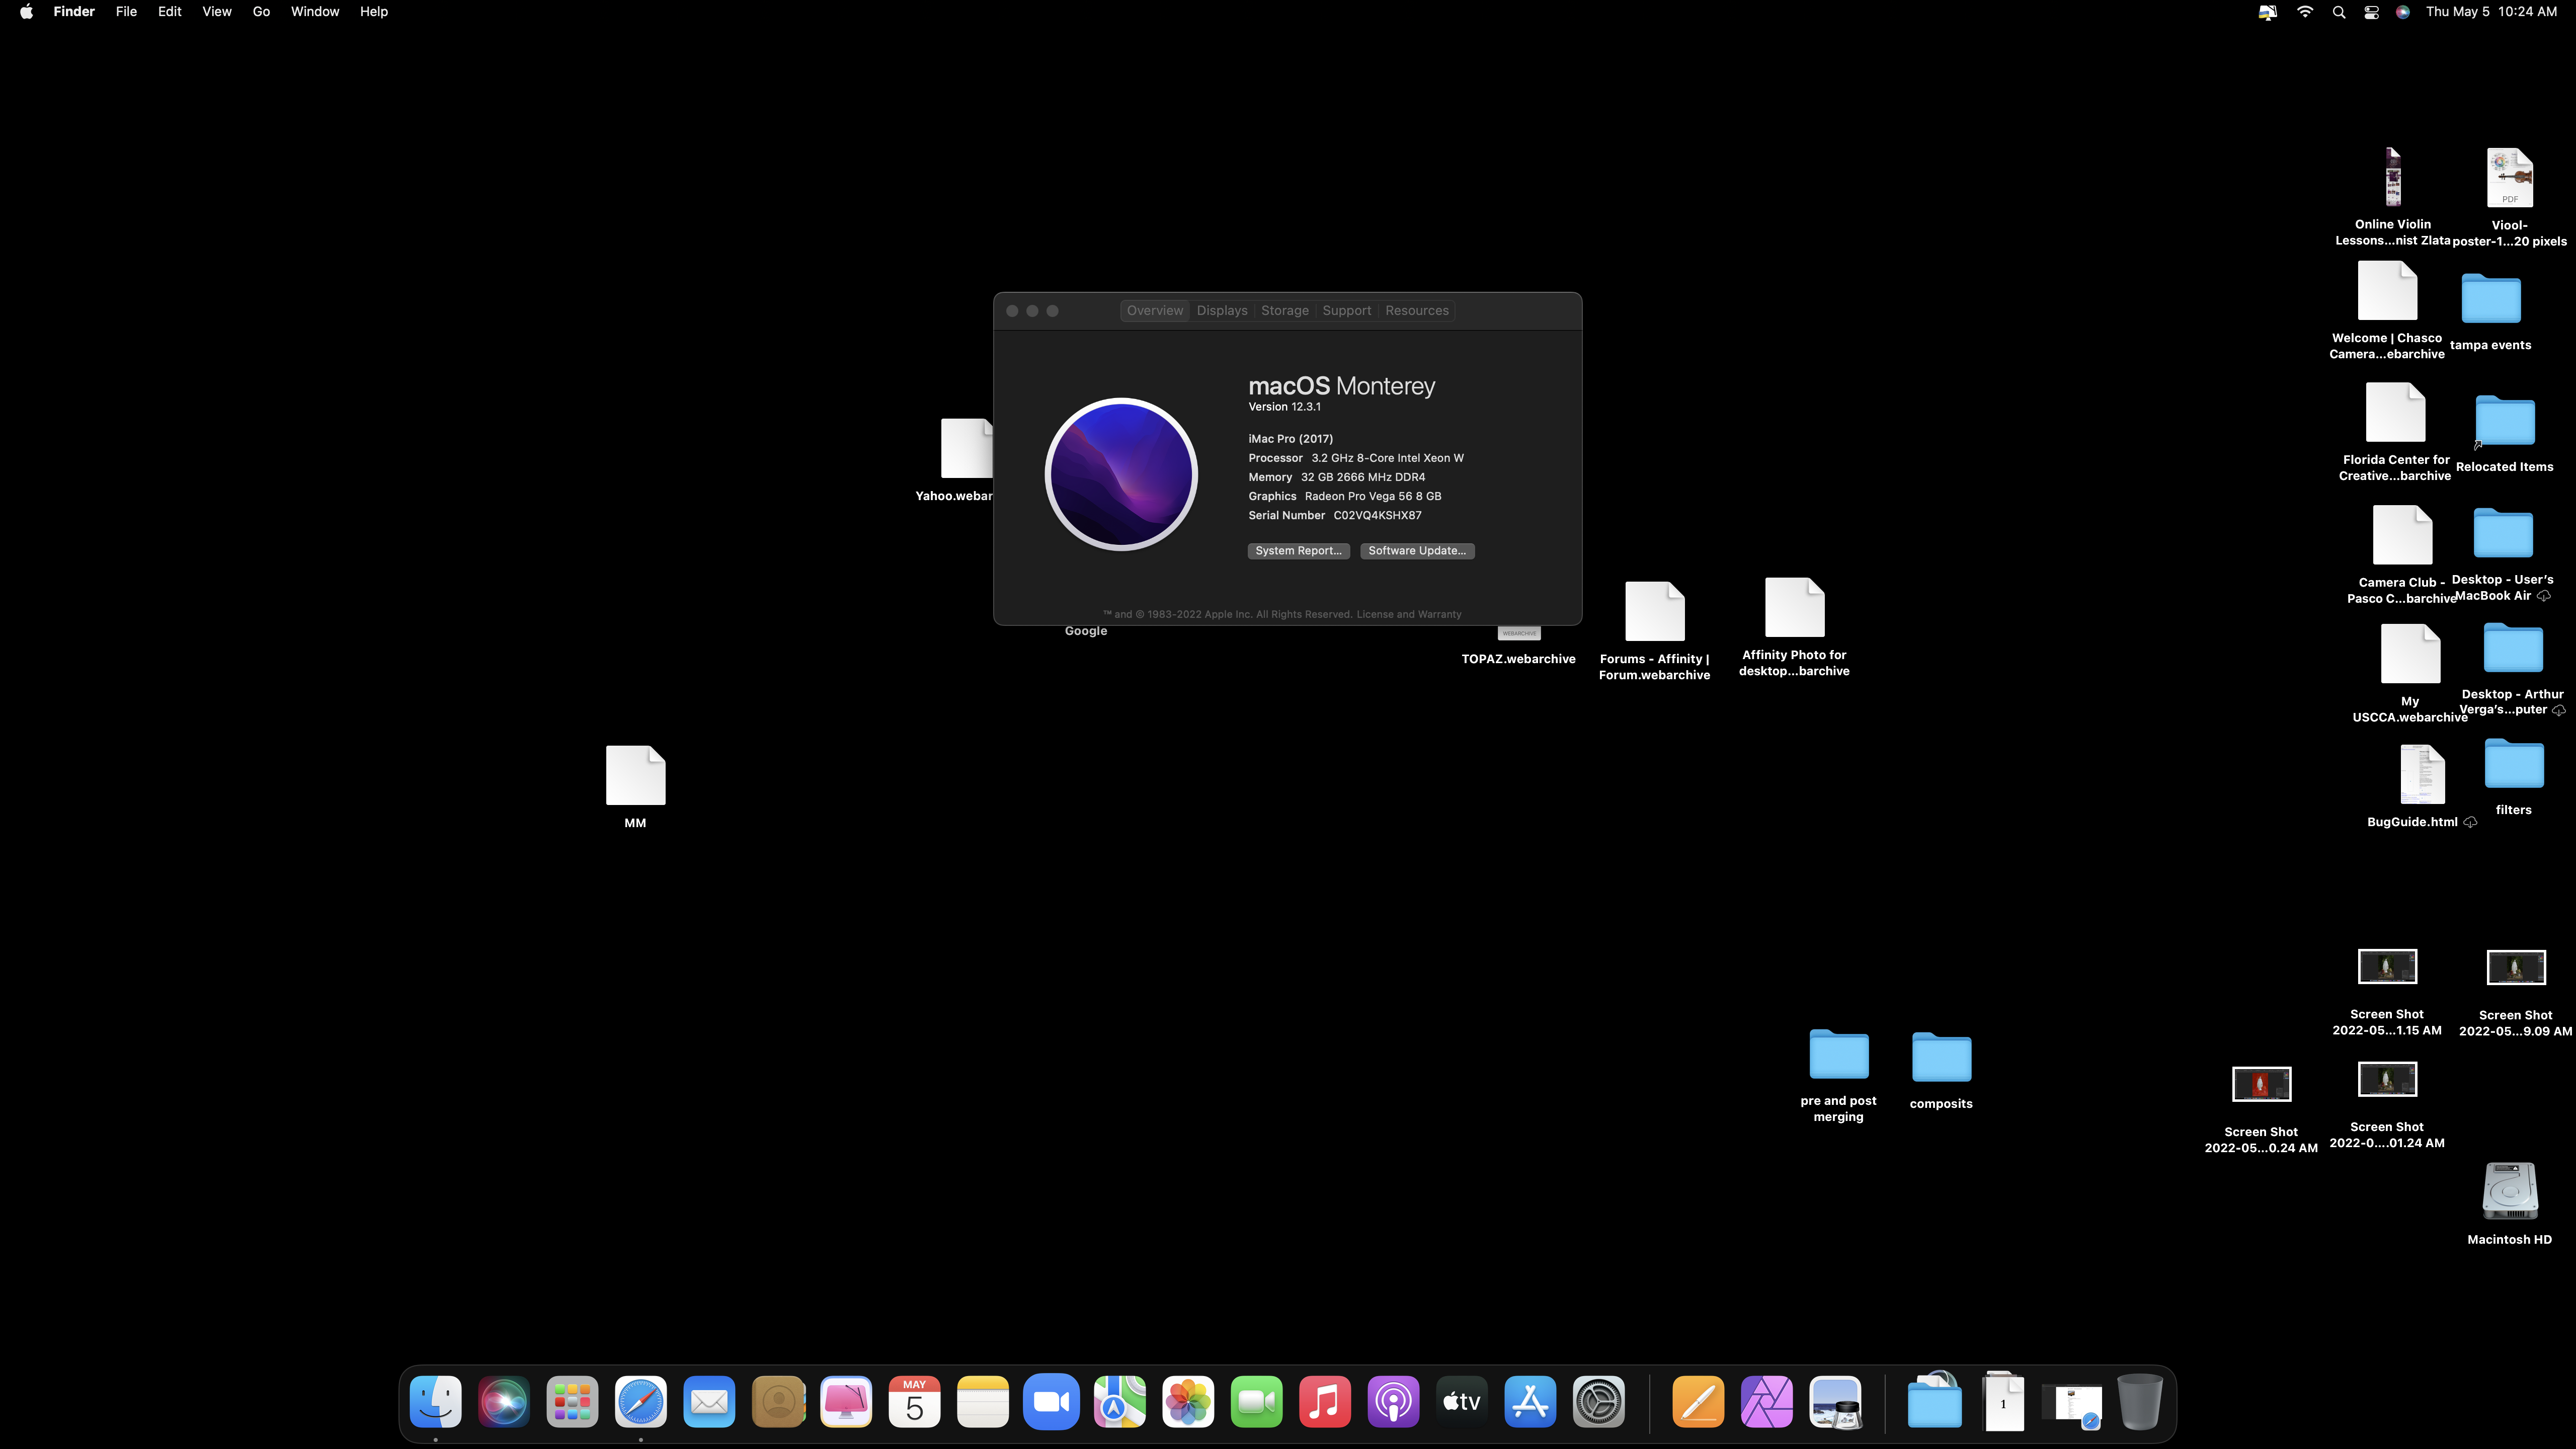Open Photos from the Dock
Viewport: 2576px width, 1449px height.
(1188, 1402)
